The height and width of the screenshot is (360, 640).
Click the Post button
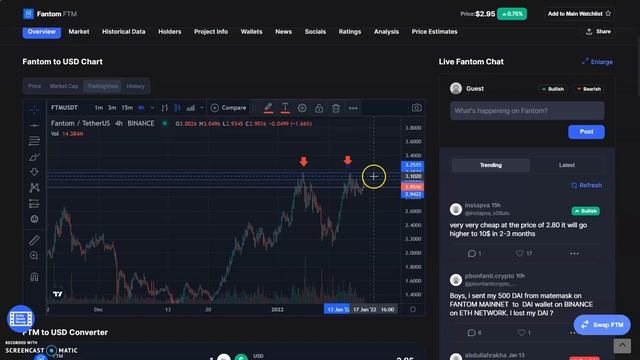pyautogui.click(x=586, y=132)
